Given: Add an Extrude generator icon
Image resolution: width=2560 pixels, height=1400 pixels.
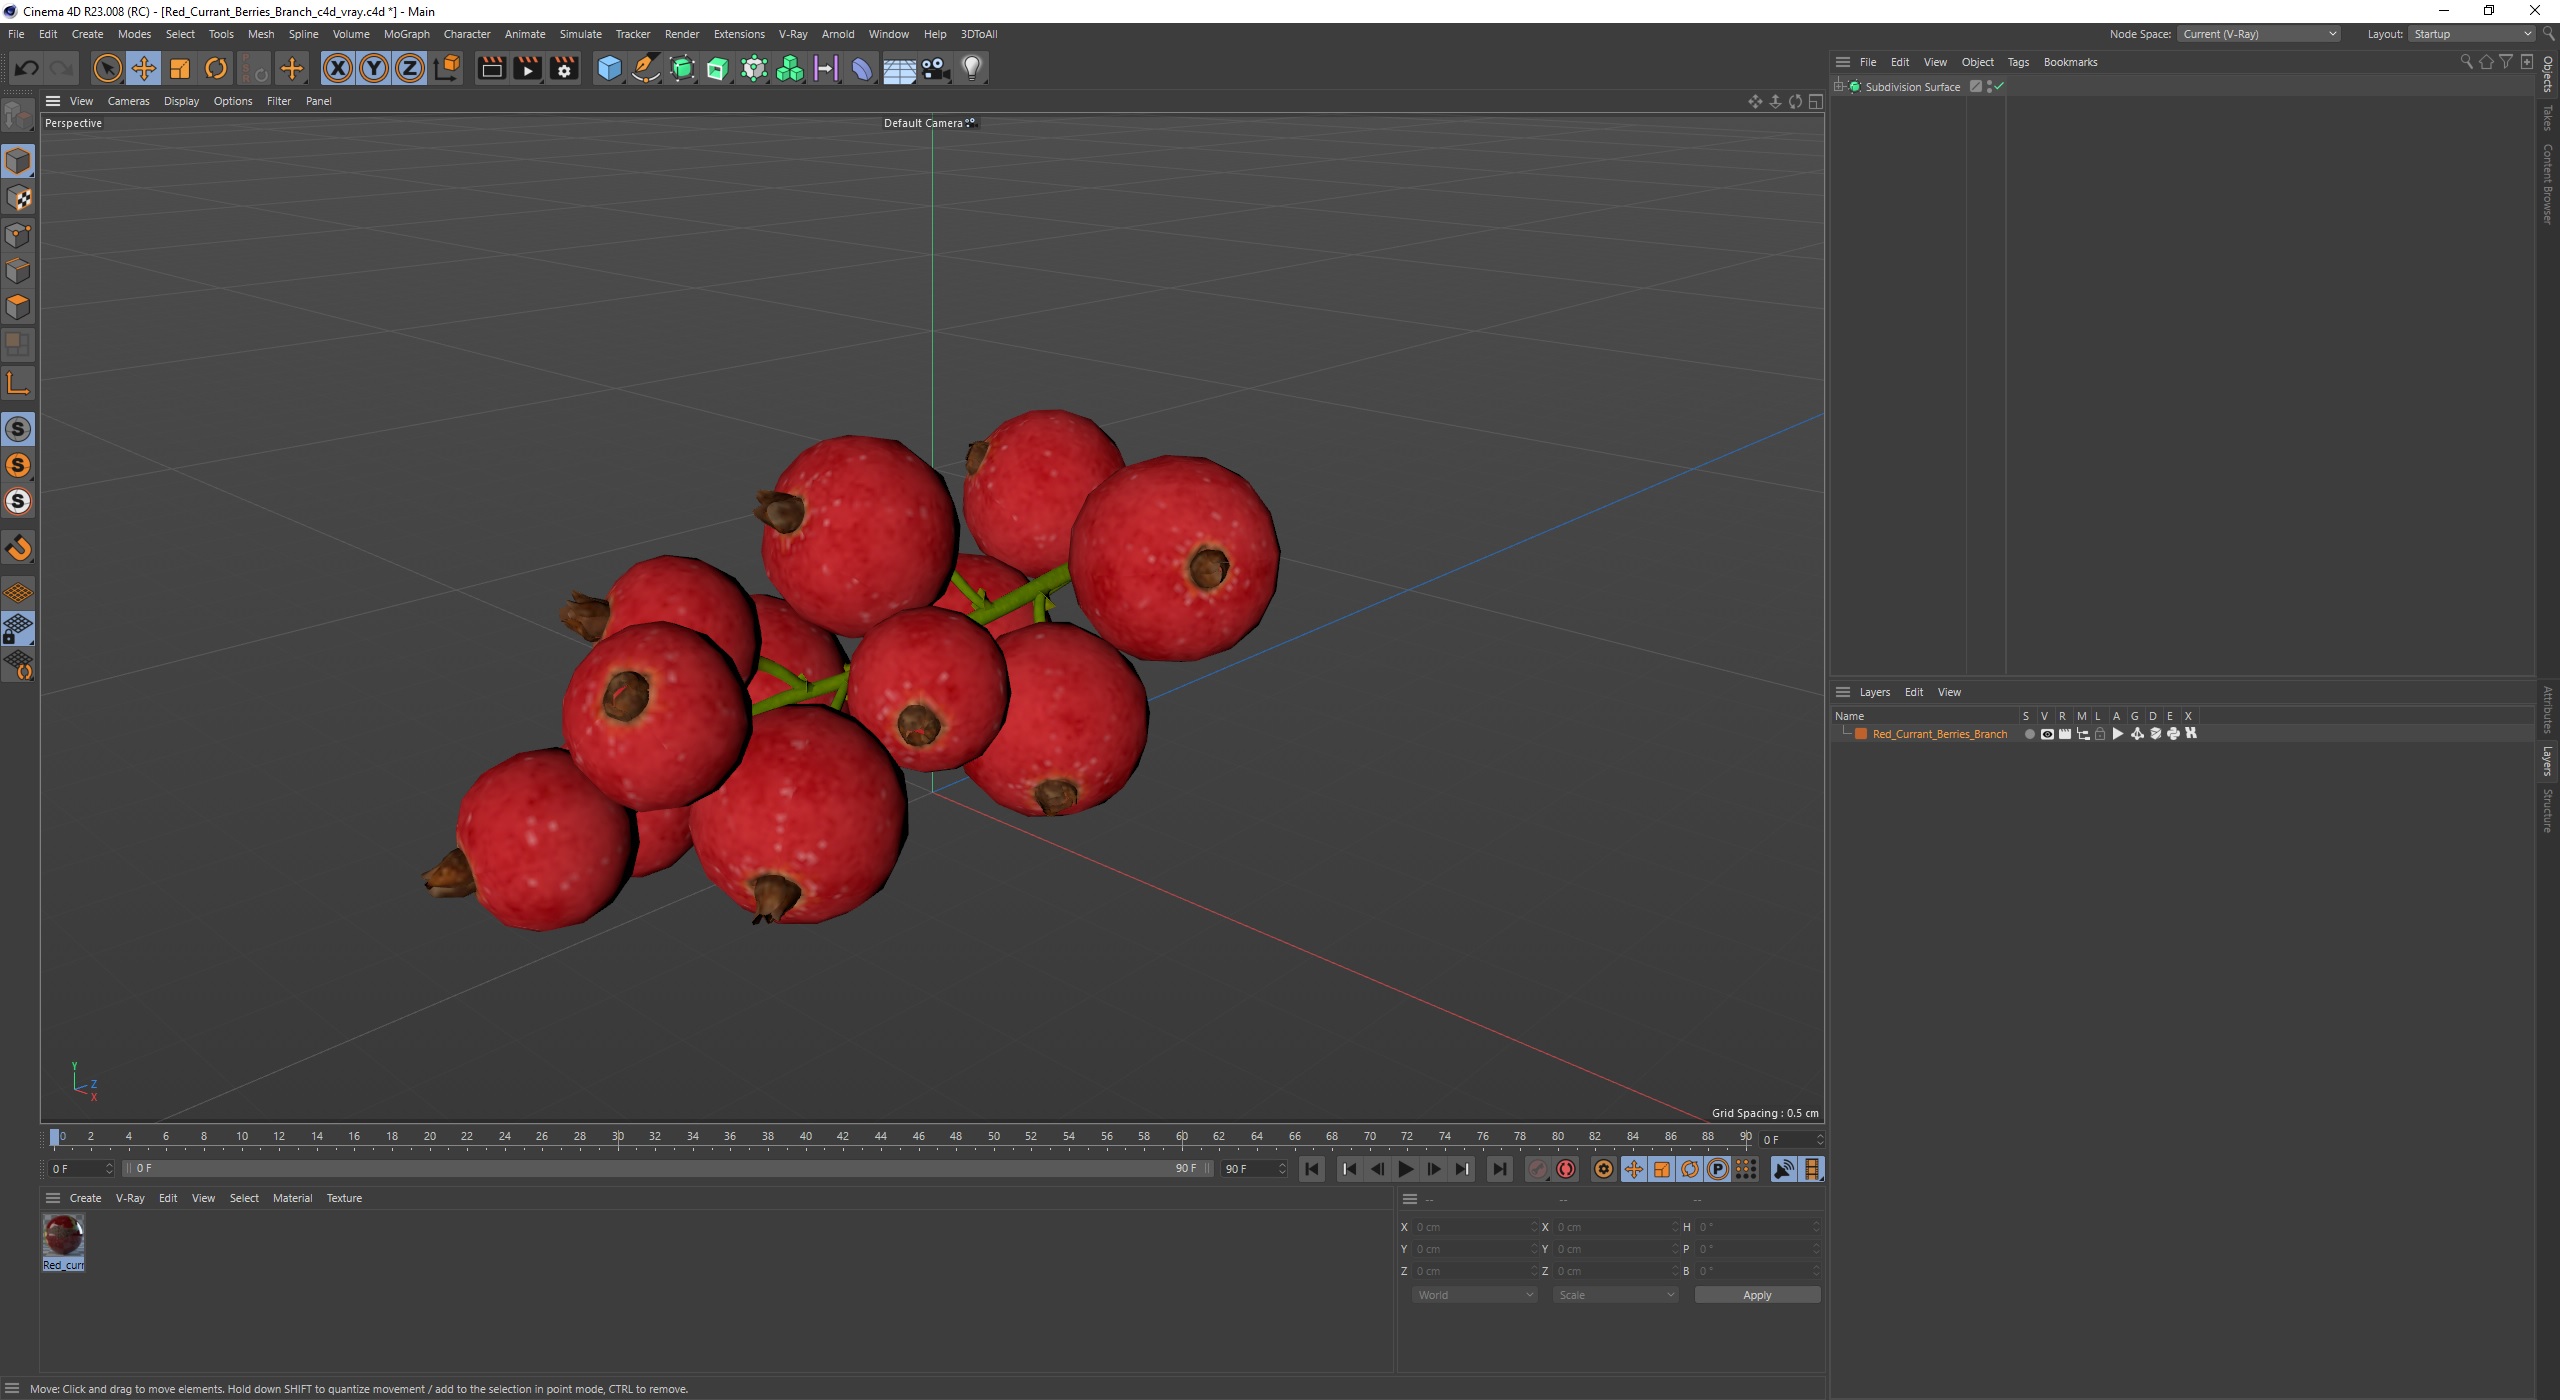Looking at the screenshot, I should (x=718, y=68).
